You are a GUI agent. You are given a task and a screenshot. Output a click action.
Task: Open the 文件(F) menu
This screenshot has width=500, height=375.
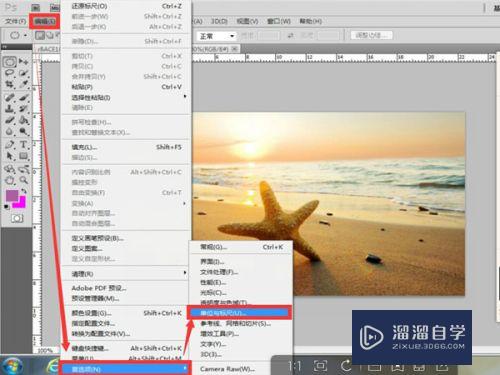[15, 21]
